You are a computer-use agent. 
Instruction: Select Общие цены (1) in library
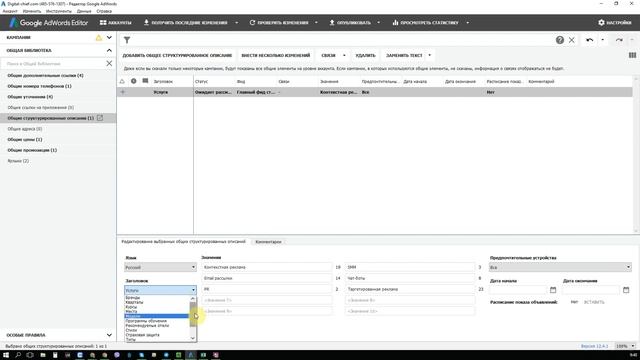tap(25, 140)
